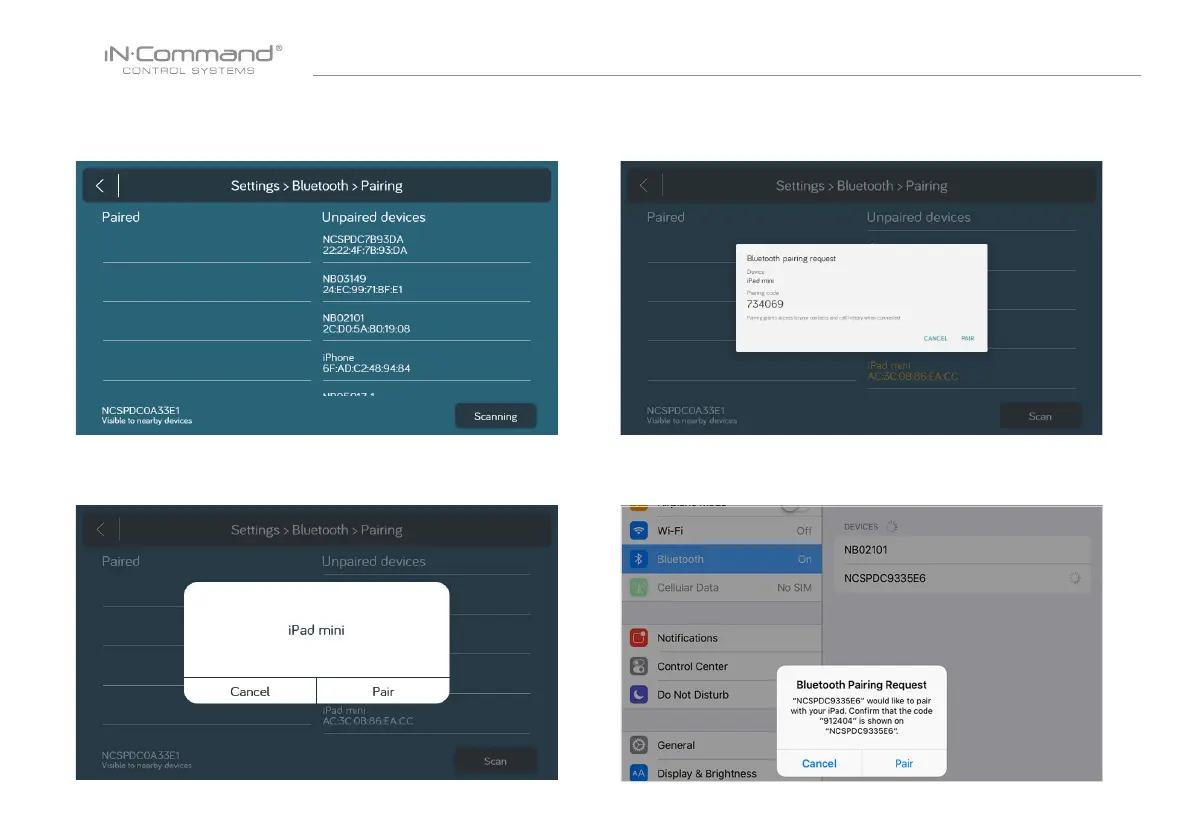This screenshot has height=839, width=1191.
Task: Click Cancel in the iPad mini dialog
Action: (x=250, y=691)
